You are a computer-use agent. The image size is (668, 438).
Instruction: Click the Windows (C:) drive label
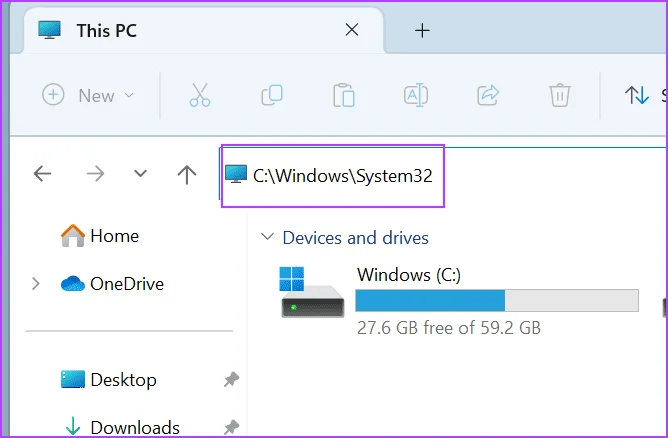pyautogui.click(x=409, y=275)
